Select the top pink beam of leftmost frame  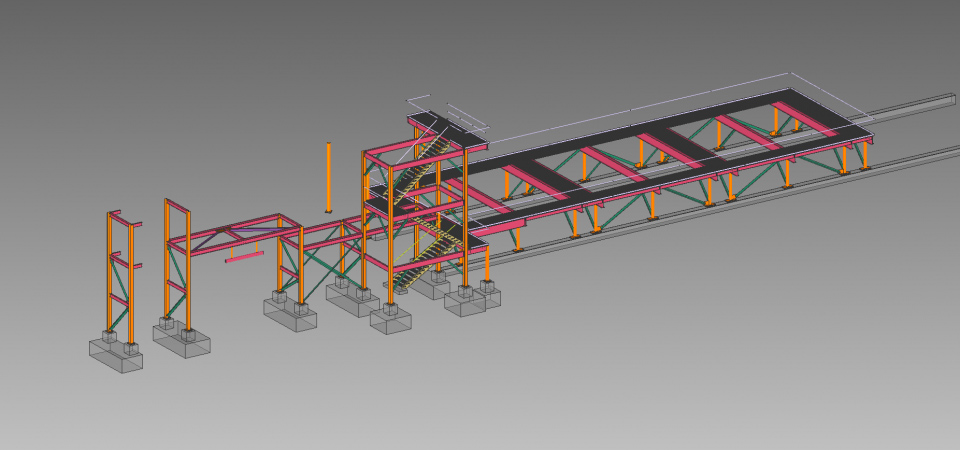pos(115,217)
